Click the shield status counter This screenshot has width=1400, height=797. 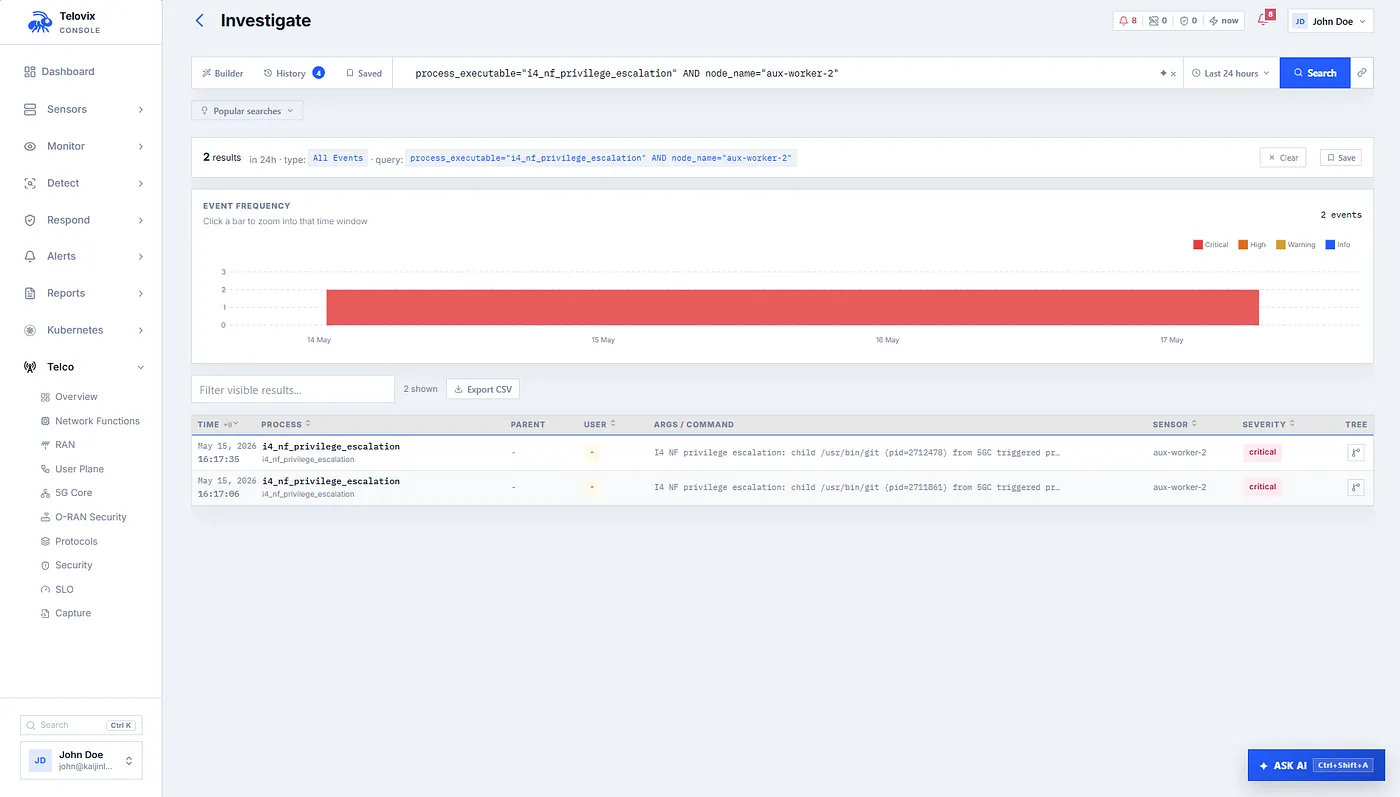(x=1188, y=21)
